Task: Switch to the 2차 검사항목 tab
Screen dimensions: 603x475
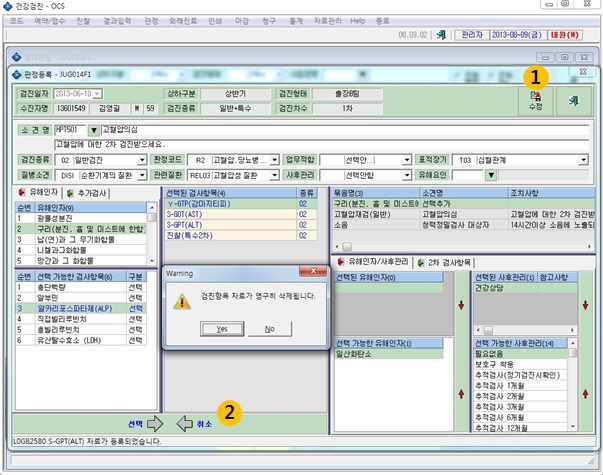Action: 445,262
